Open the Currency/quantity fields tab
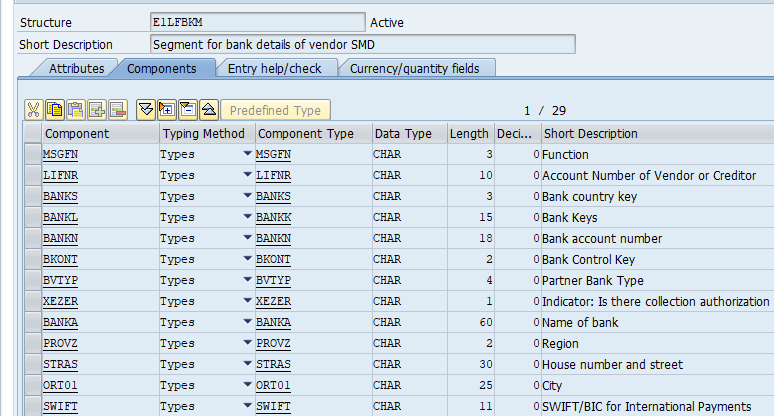774x416 pixels. pyautogui.click(x=414, y=68)
